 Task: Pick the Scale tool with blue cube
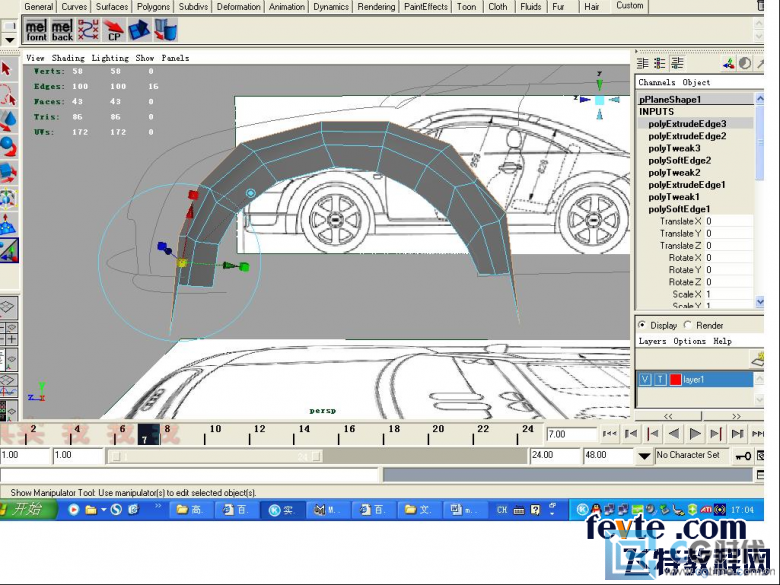coord(7,173)
